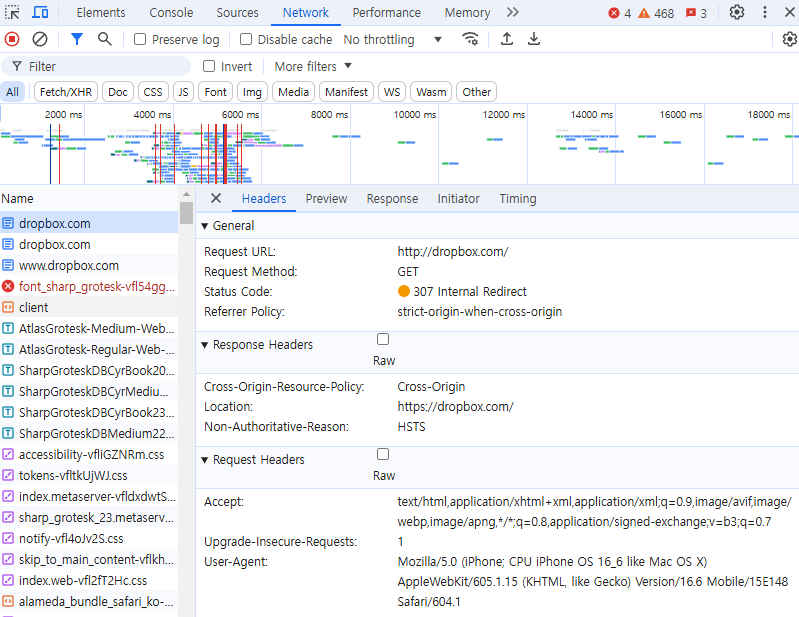
Task: Filter requests by Manifest type
Action: tap(347, 92)
